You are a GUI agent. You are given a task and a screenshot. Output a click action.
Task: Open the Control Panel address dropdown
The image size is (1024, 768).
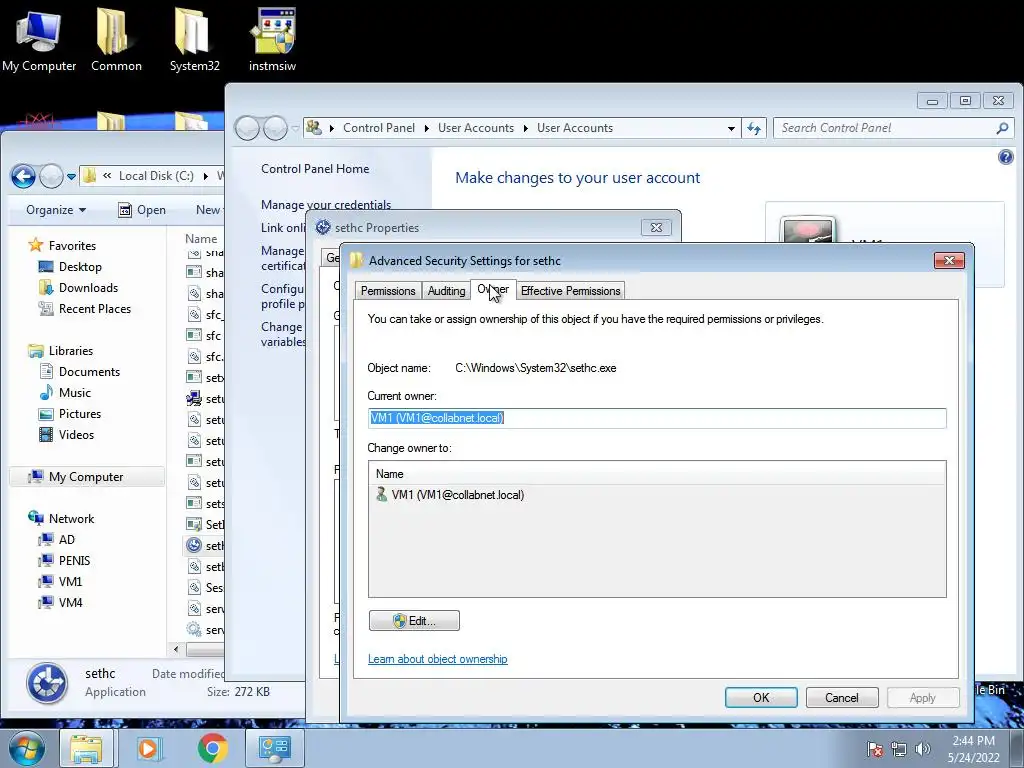[x=731, y=129]
